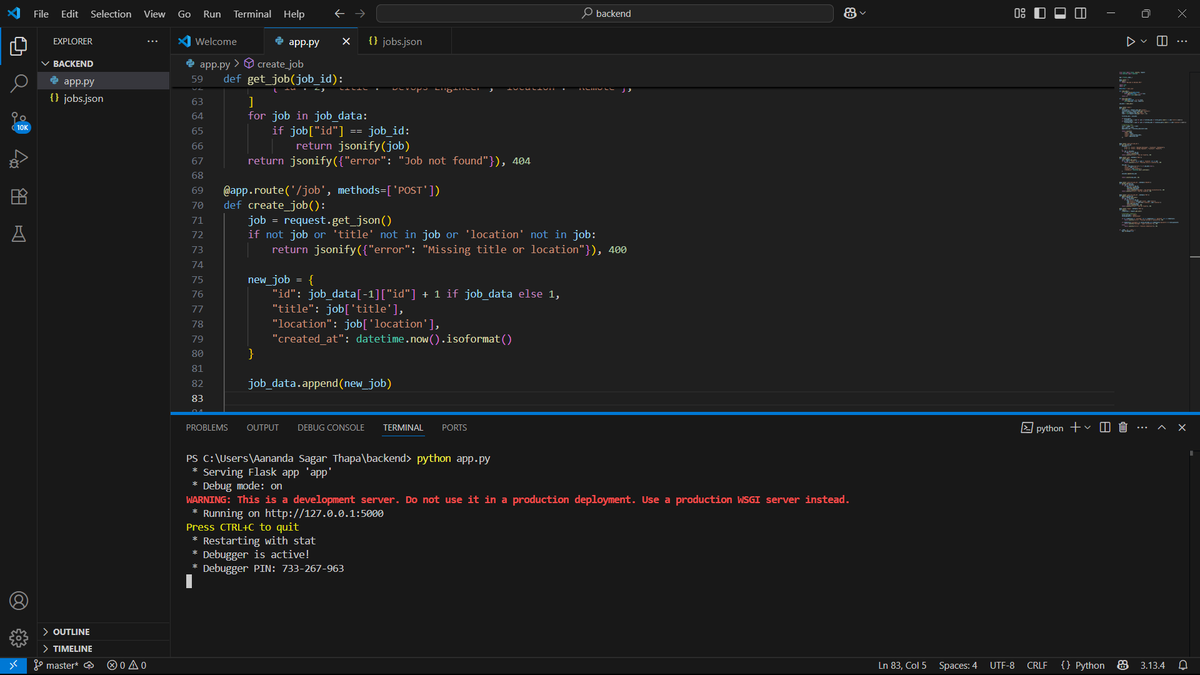
Task: Open terminal panel more actions ellipsis
Action: (x=1142, y=427)
